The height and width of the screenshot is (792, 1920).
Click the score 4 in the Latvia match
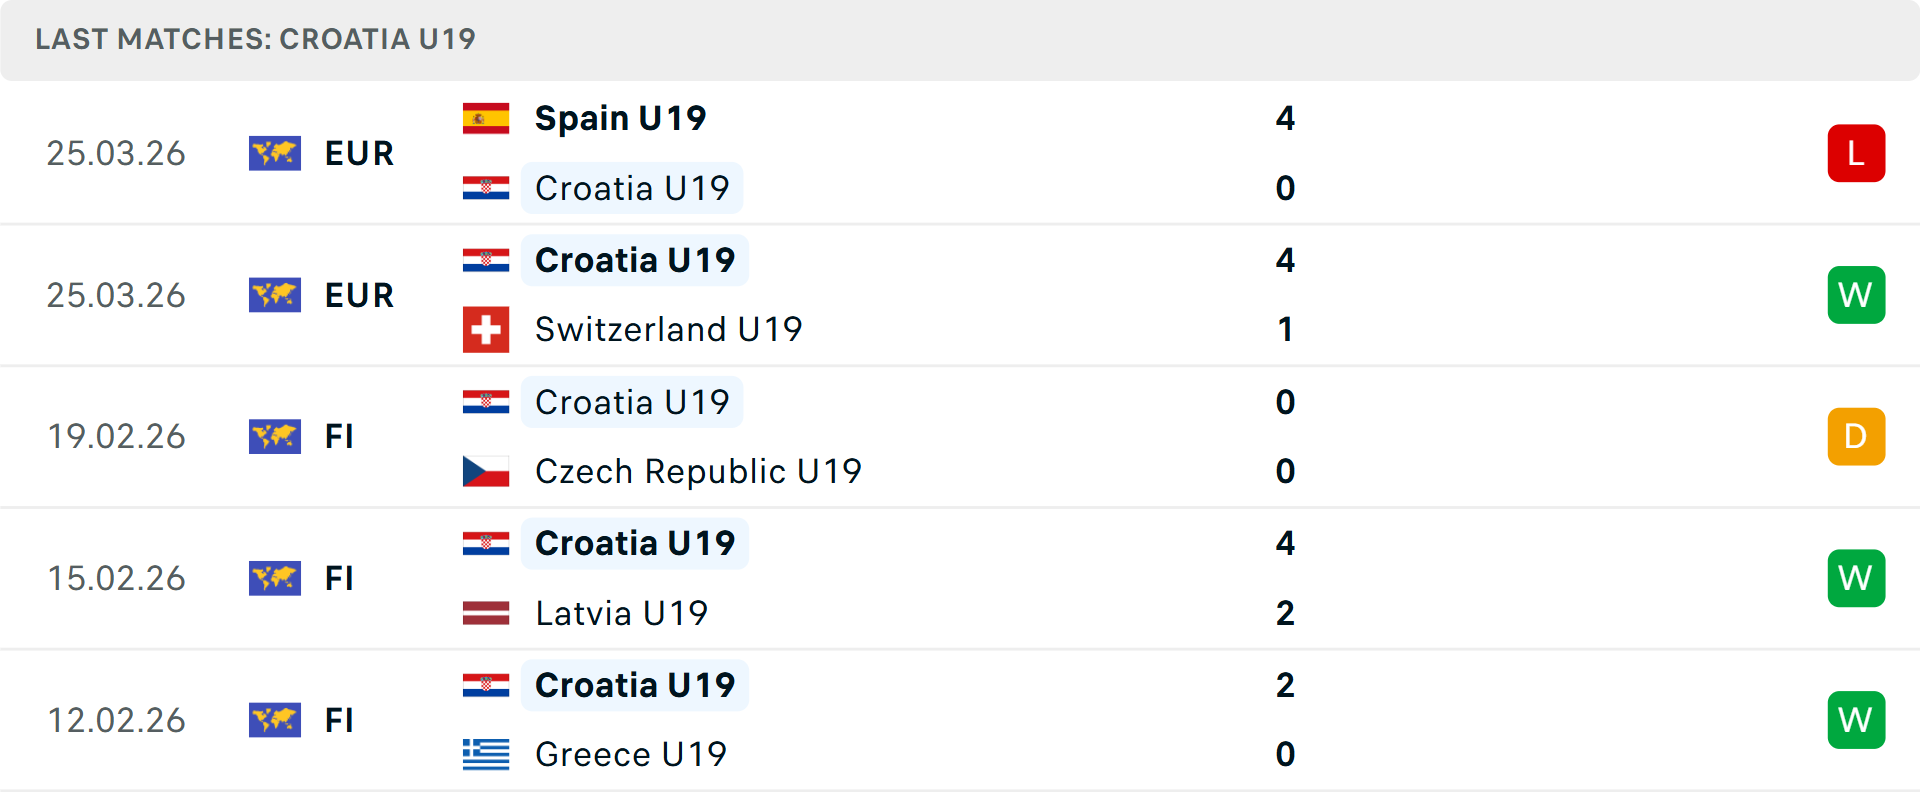pyautogui.click(x=1286, y=544)
